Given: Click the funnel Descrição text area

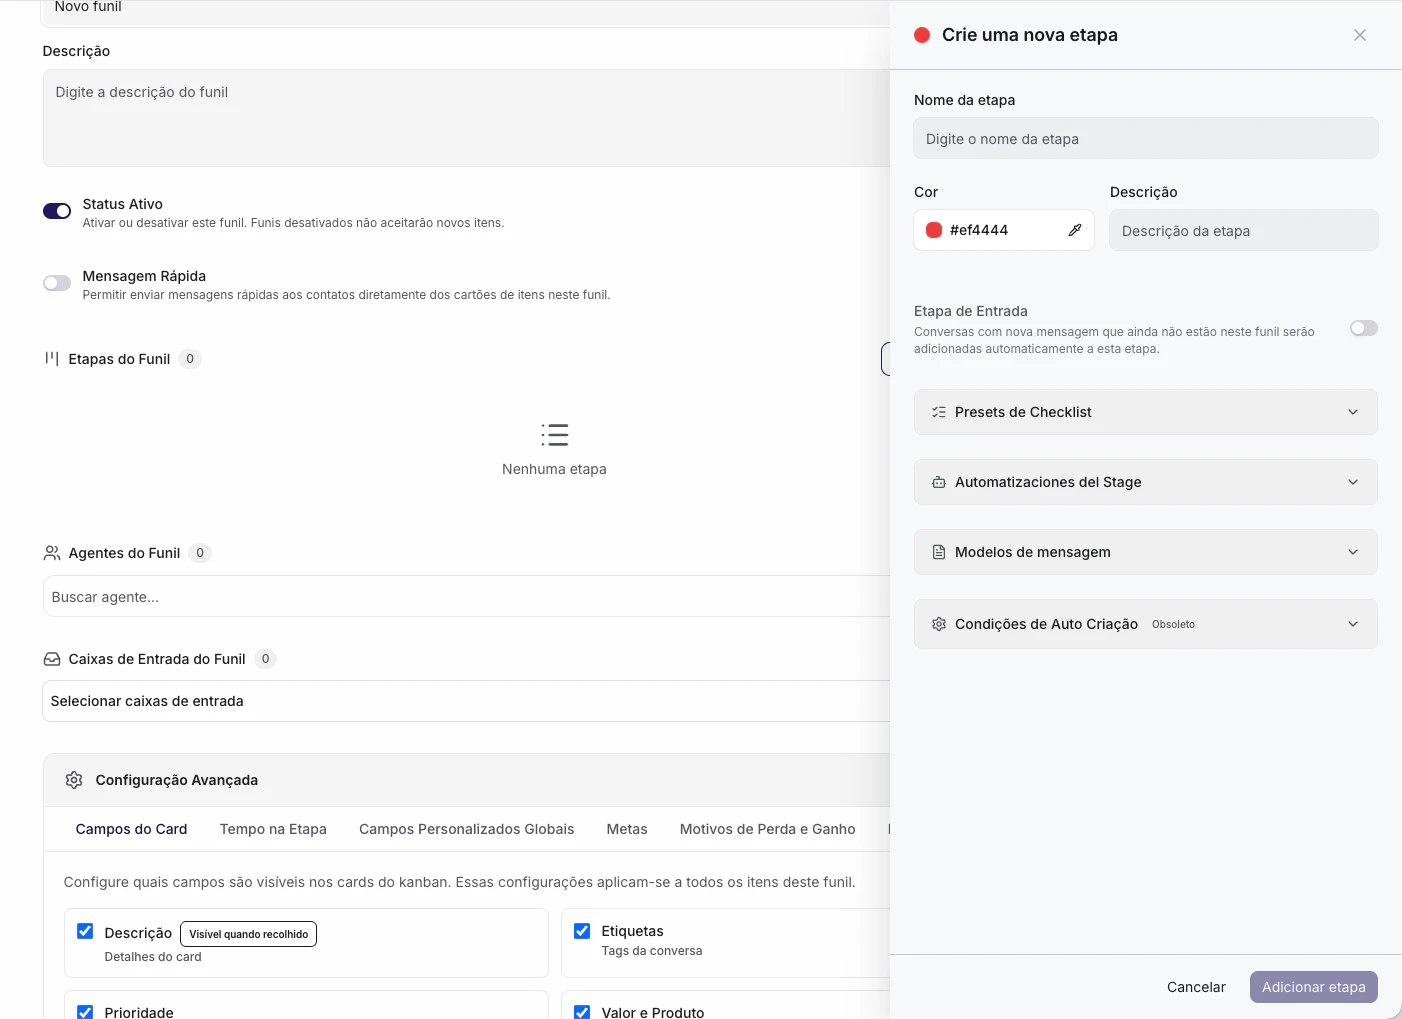Looking at the screenshot, I should click(x=466, y=118).
